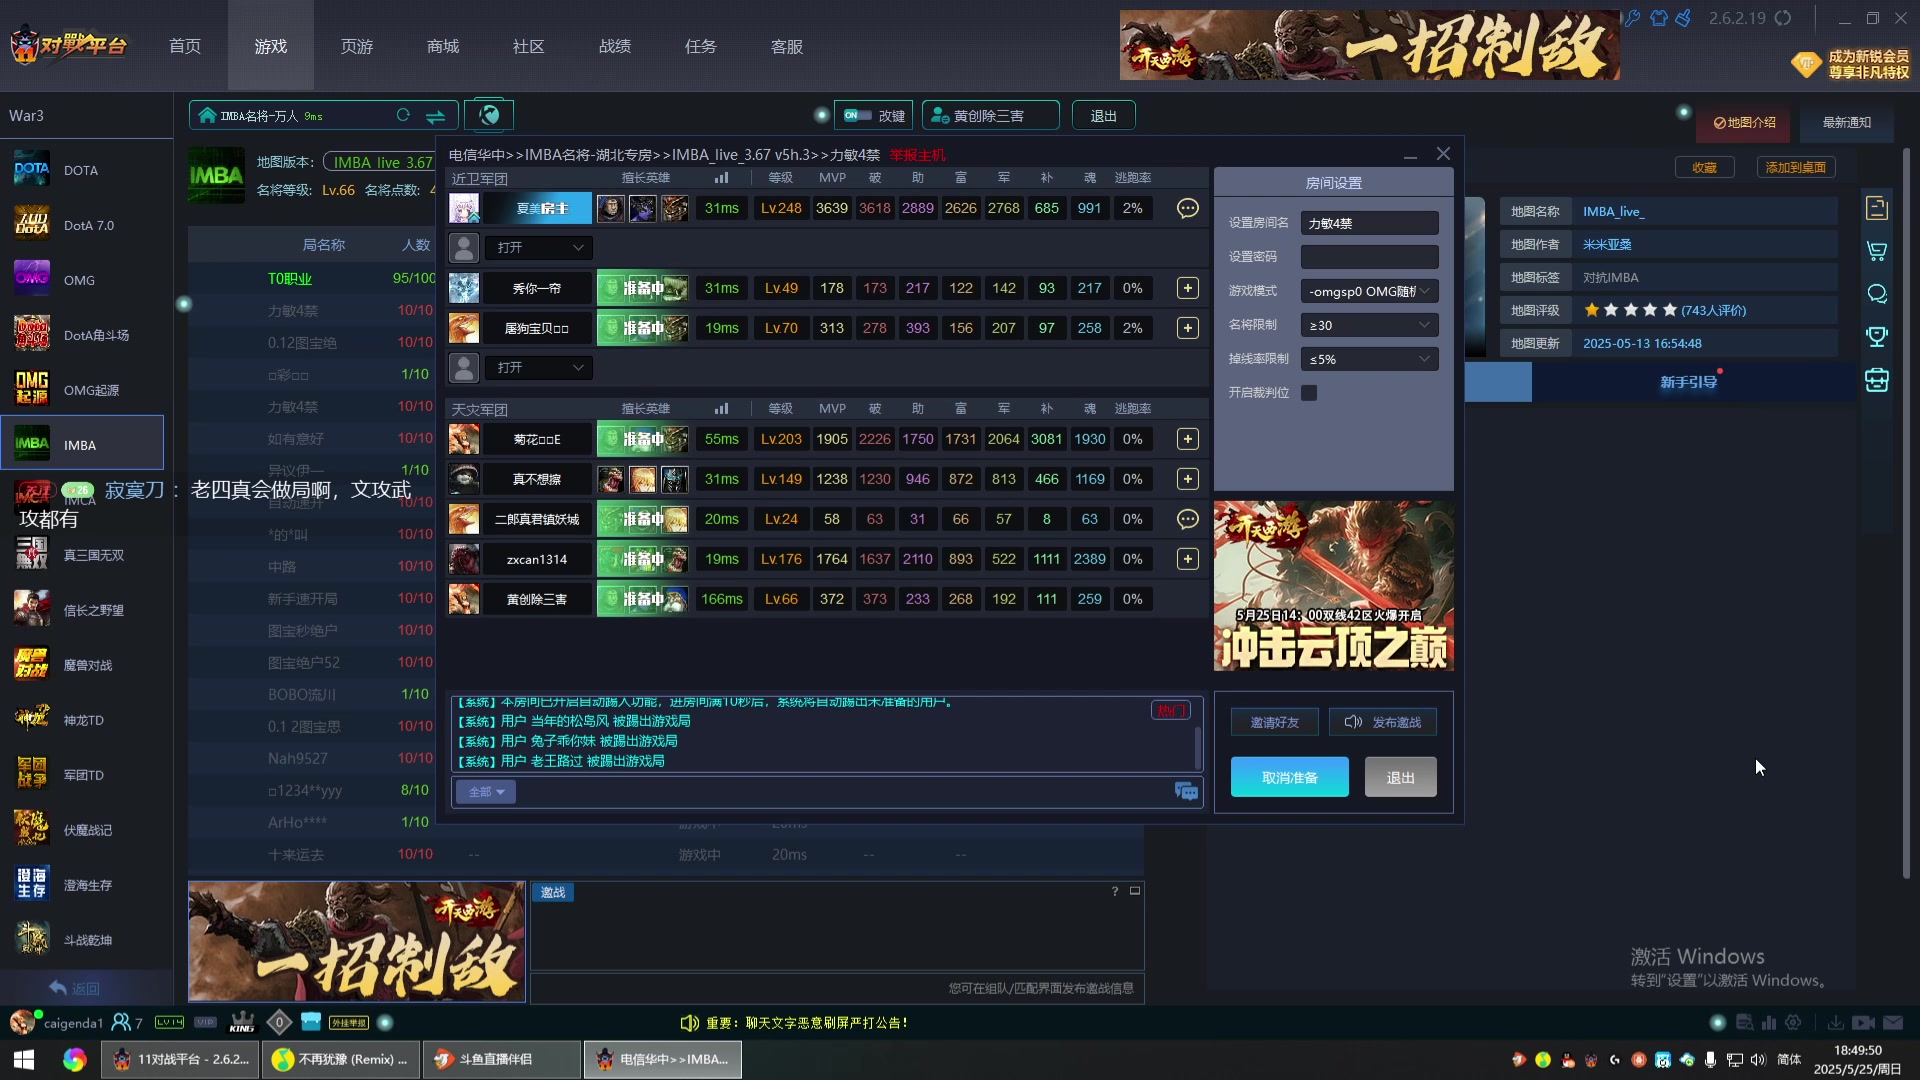Expand the 游戏模式 dropdown
This screenshot has height=1080, width=1920.
[x=1369, y=291]
